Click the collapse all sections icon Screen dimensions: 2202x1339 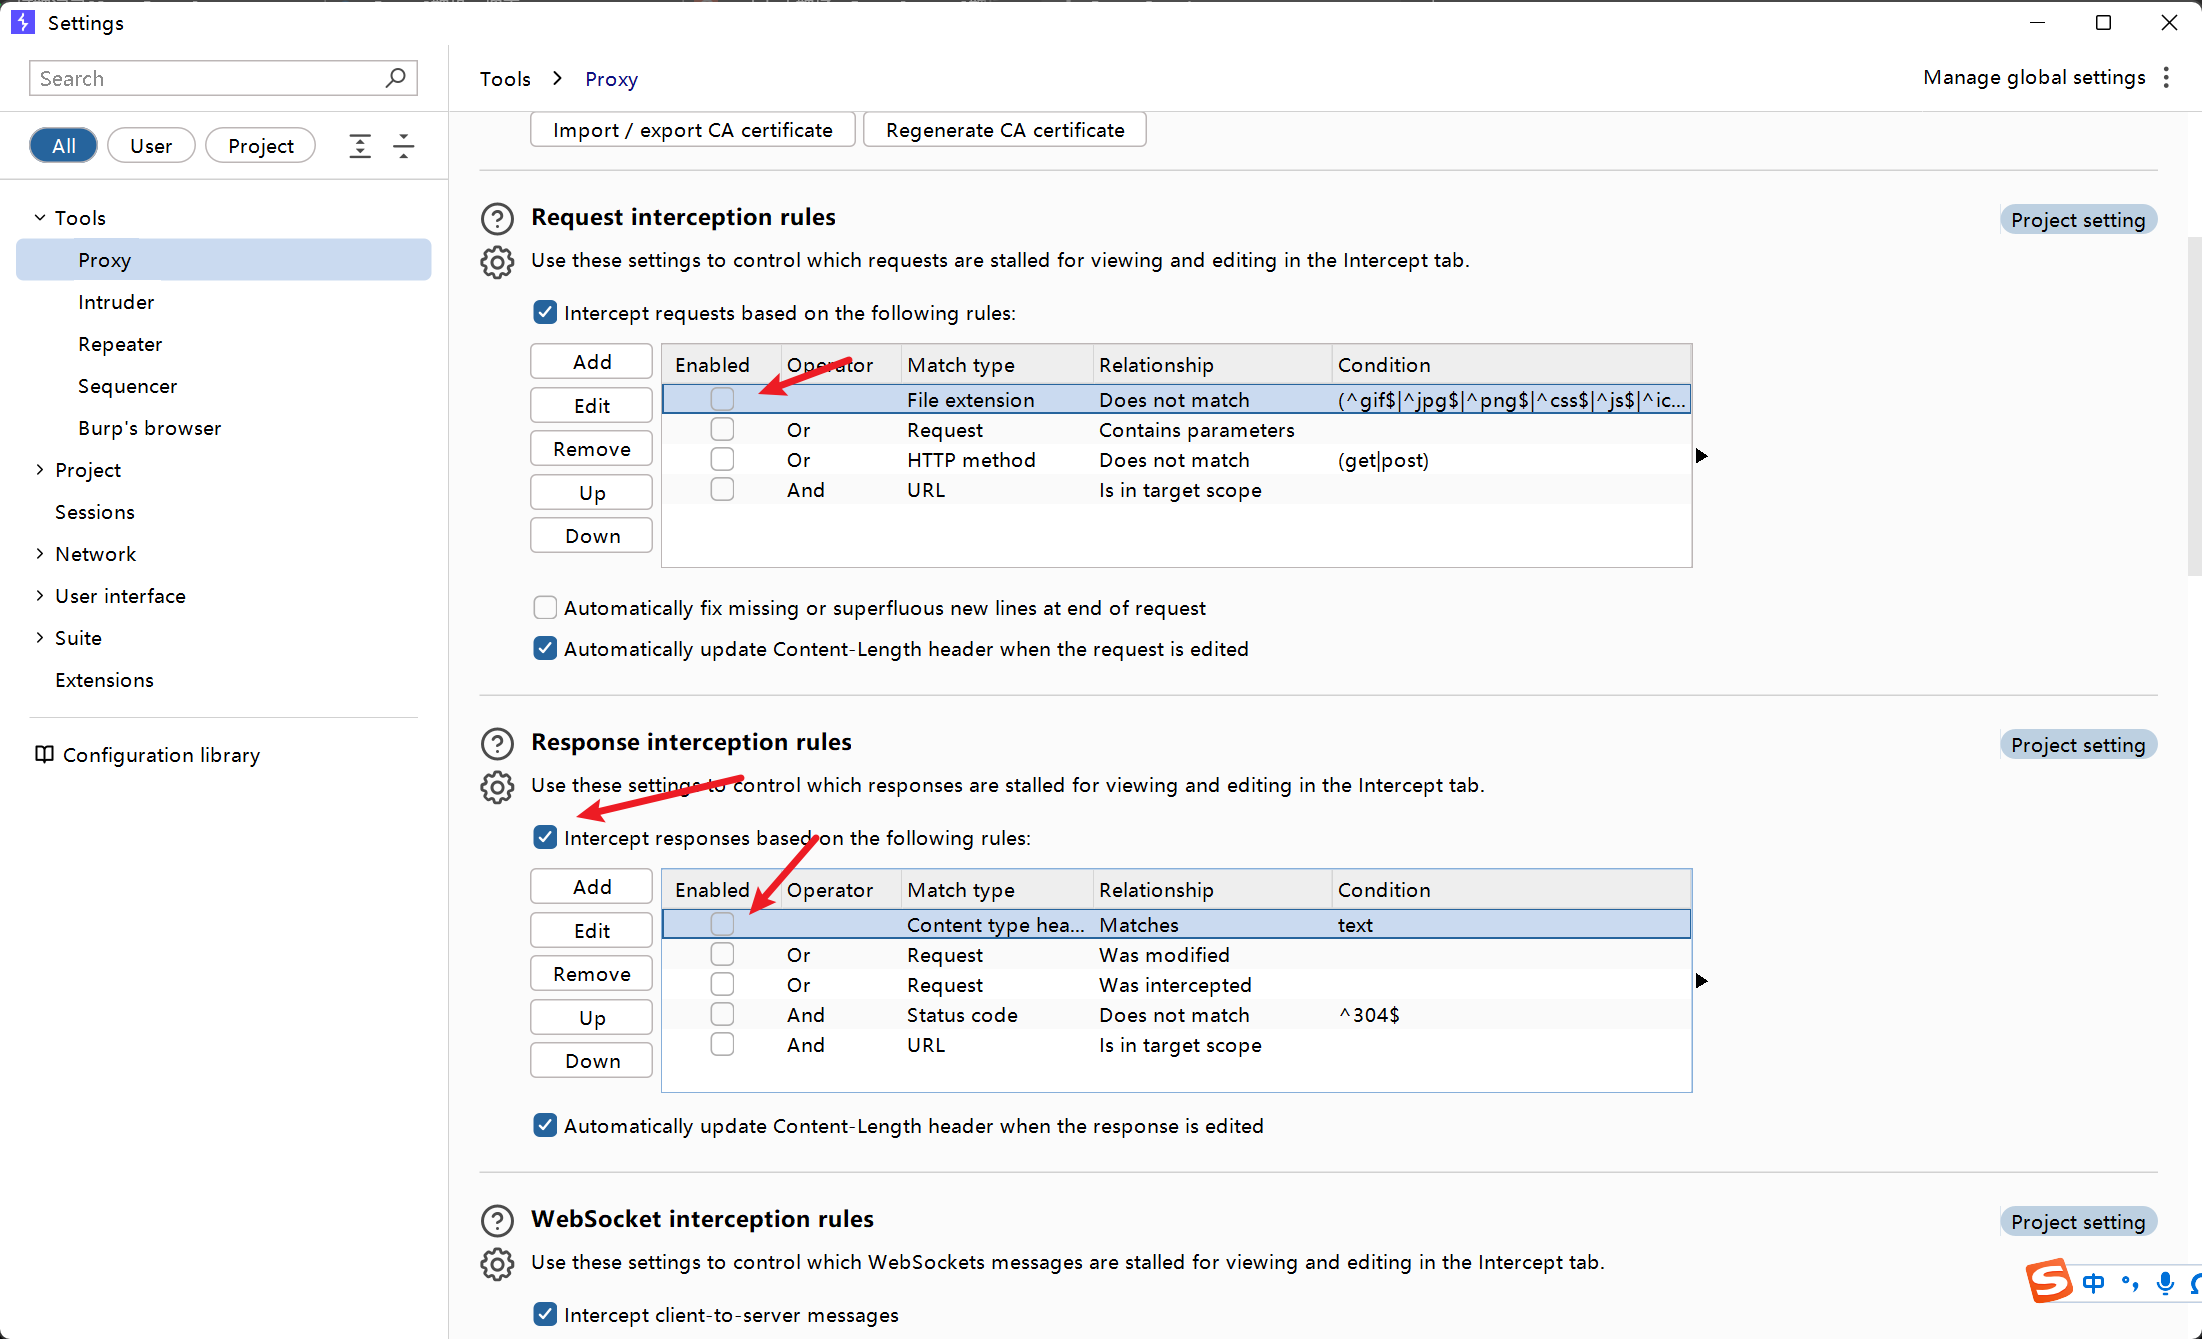(x=404, y=146)
